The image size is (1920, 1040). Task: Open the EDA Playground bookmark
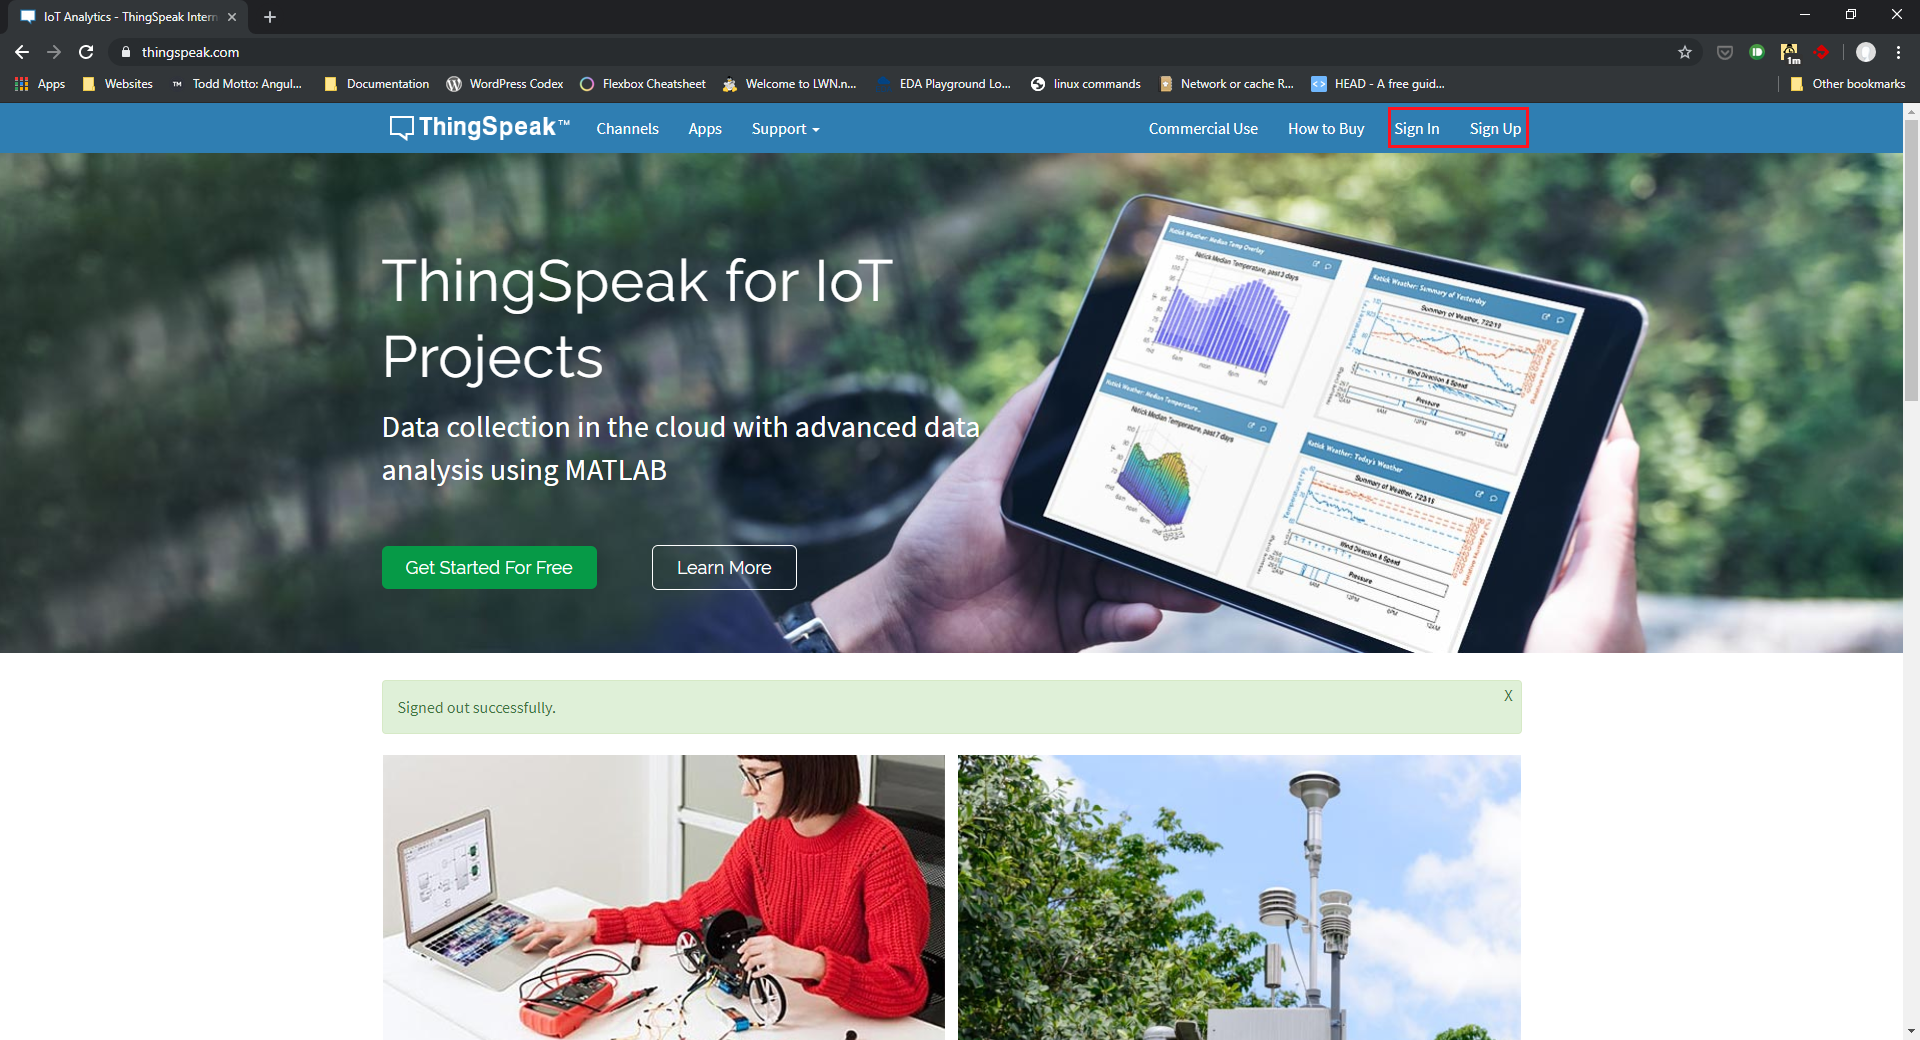coord(944,84)
